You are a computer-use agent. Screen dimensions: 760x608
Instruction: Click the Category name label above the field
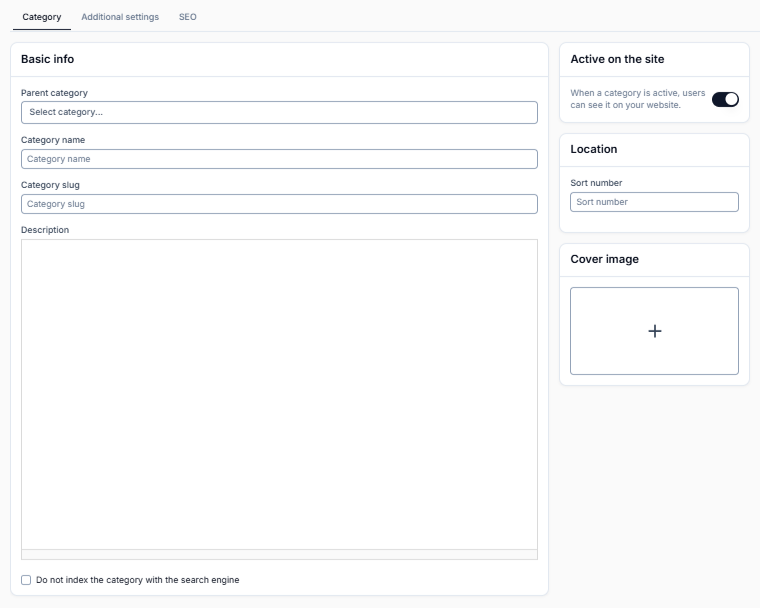tap(53, 140)
